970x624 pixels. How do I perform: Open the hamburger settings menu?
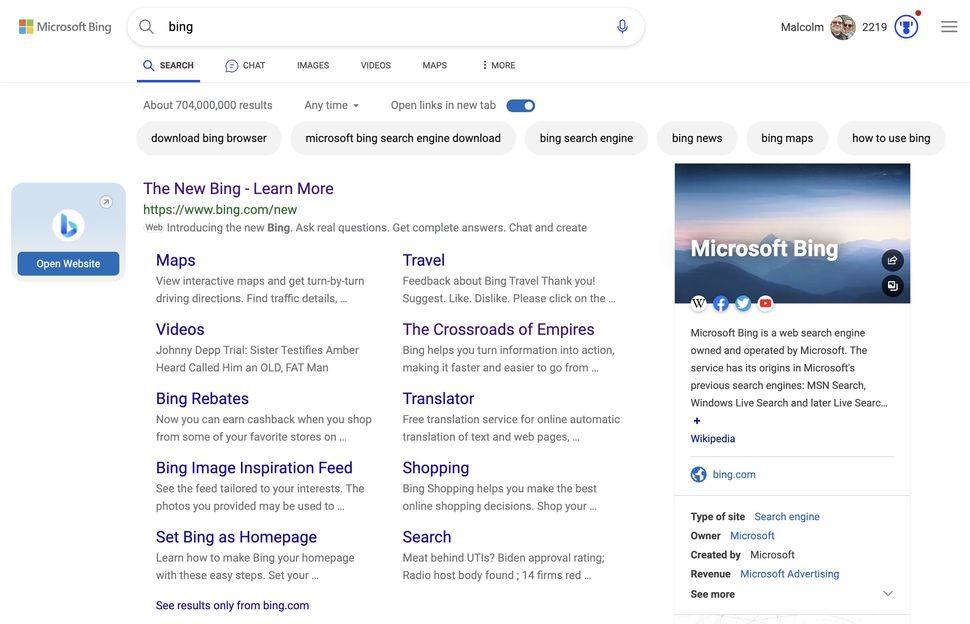(949, 27)
